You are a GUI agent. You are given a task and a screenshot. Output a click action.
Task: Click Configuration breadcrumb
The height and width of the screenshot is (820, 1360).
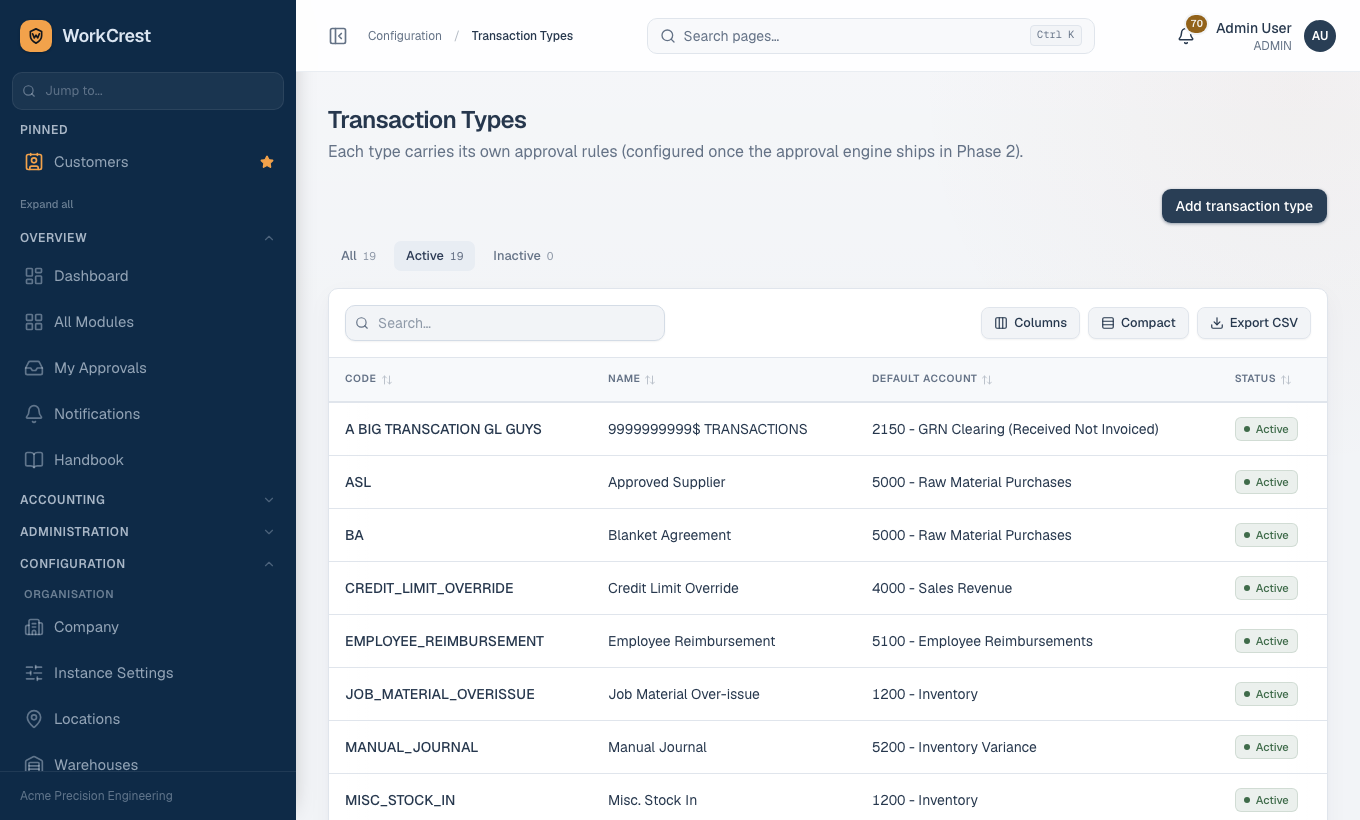point(405,36)
